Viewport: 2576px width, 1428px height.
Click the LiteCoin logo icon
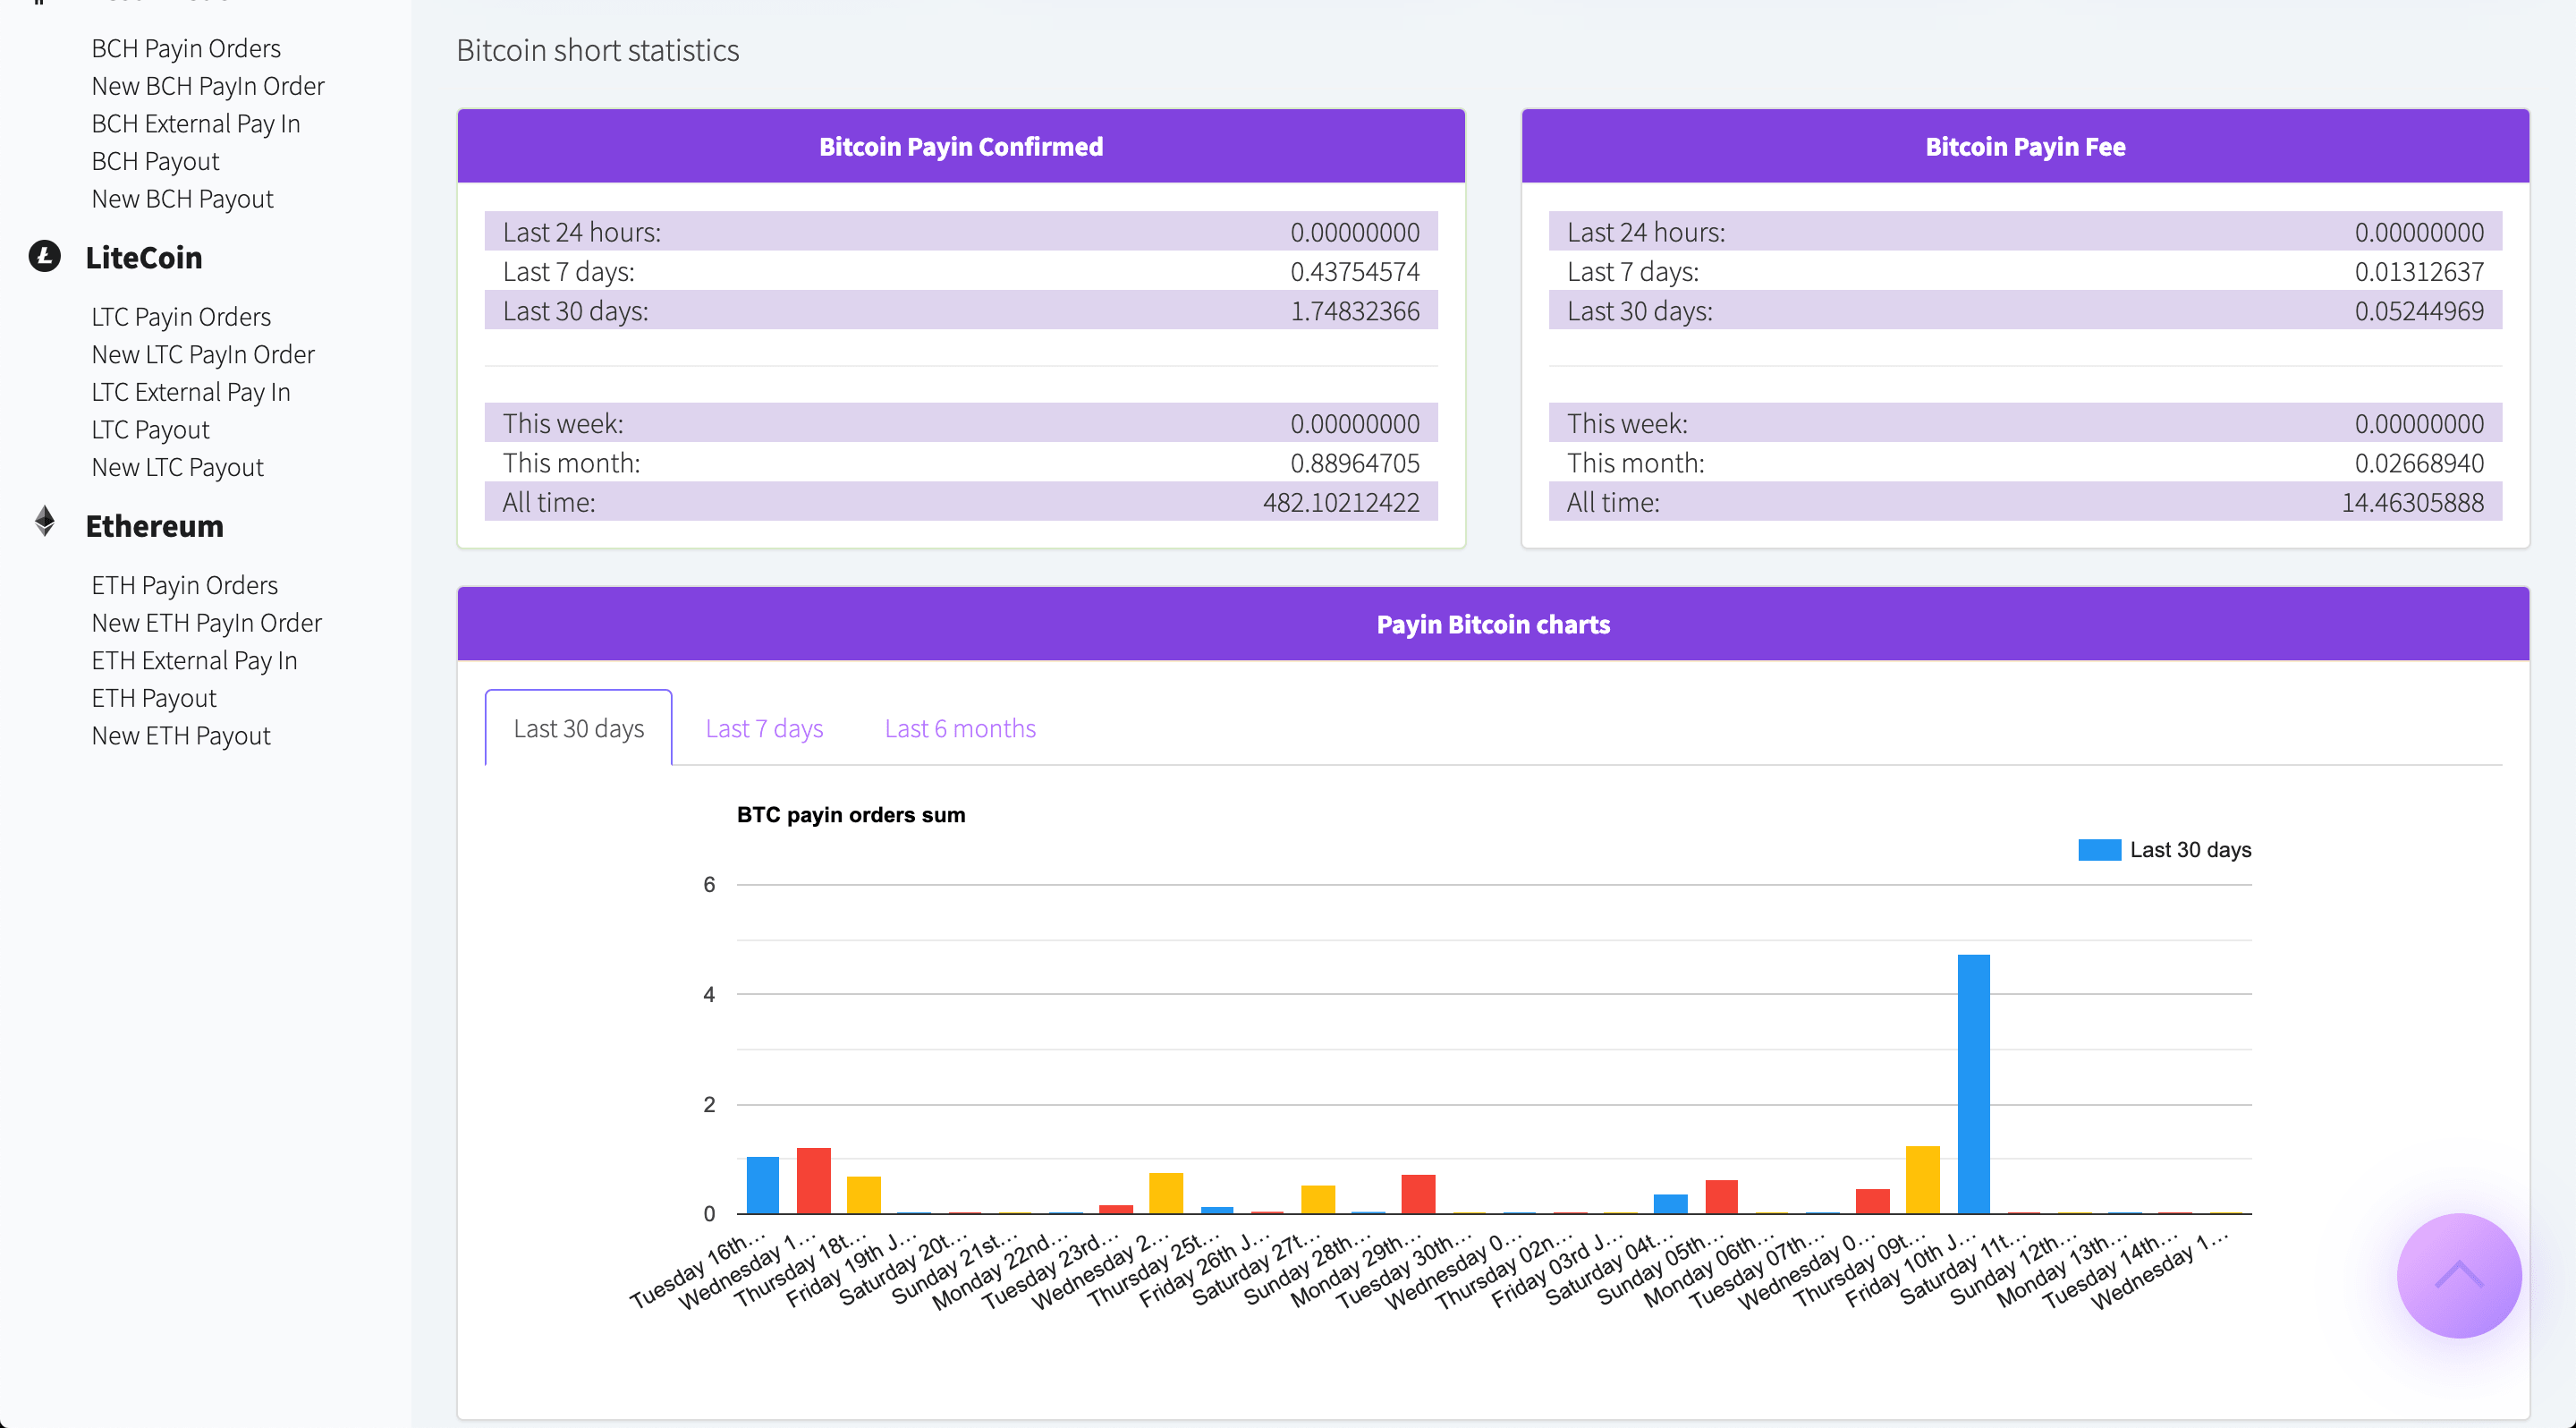[44, 256]
